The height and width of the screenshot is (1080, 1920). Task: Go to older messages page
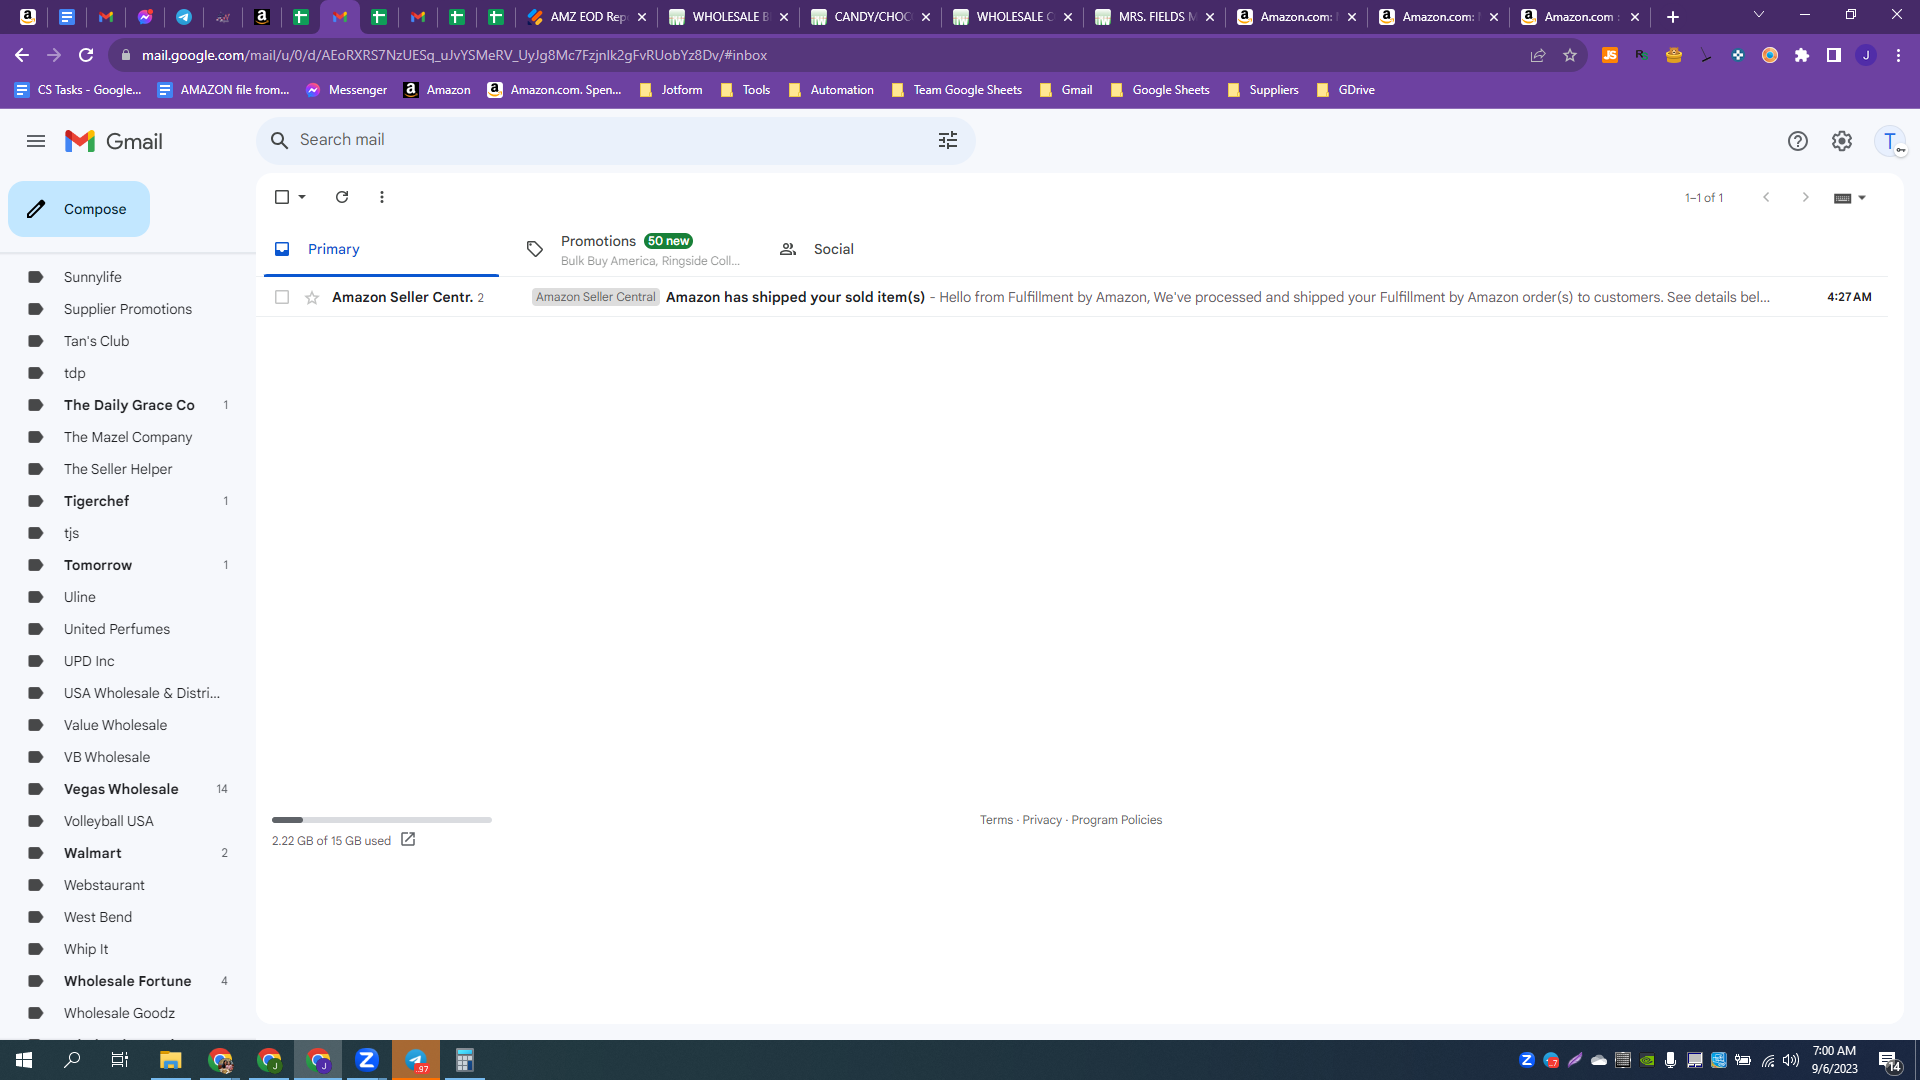click(1805, 197)
